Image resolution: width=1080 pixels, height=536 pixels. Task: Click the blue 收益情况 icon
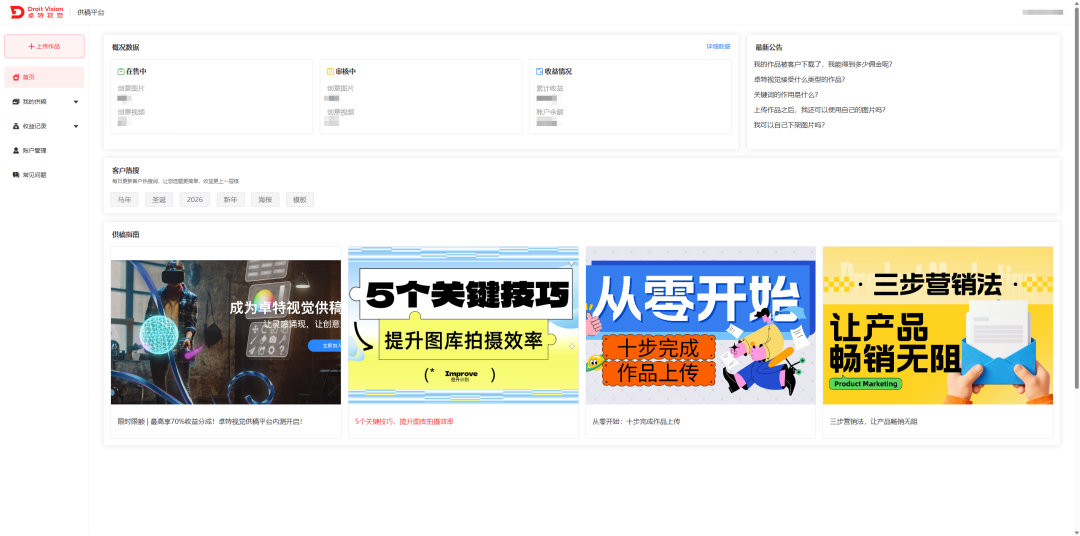pos(540,71)
